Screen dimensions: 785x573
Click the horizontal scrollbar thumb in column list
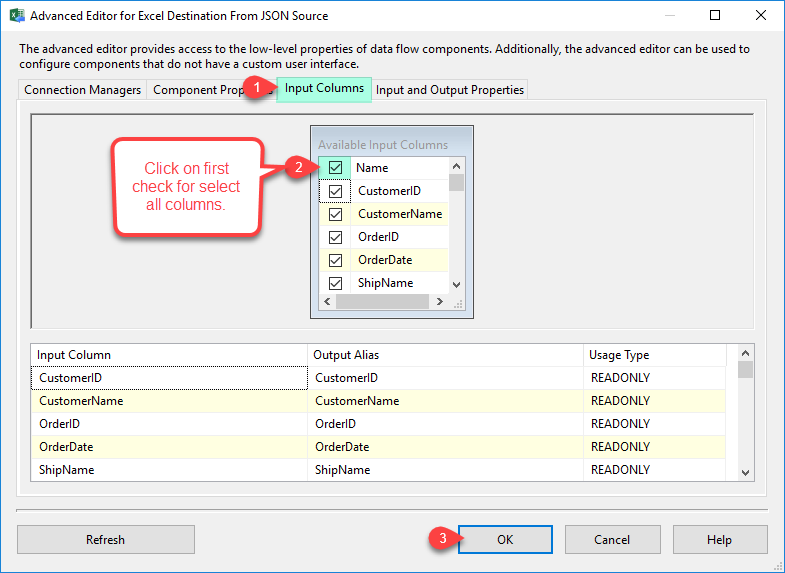(x=382, y=301)
